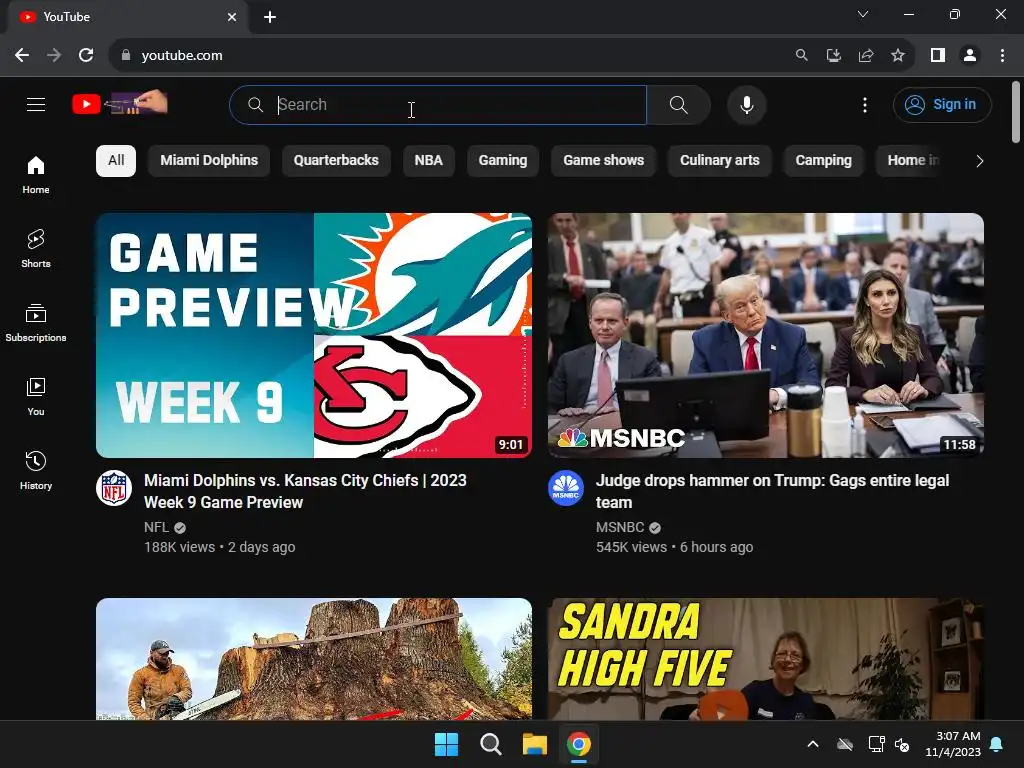Select the Game shows chip
This screenshot has height=768, width=1024.
[603, 161]
